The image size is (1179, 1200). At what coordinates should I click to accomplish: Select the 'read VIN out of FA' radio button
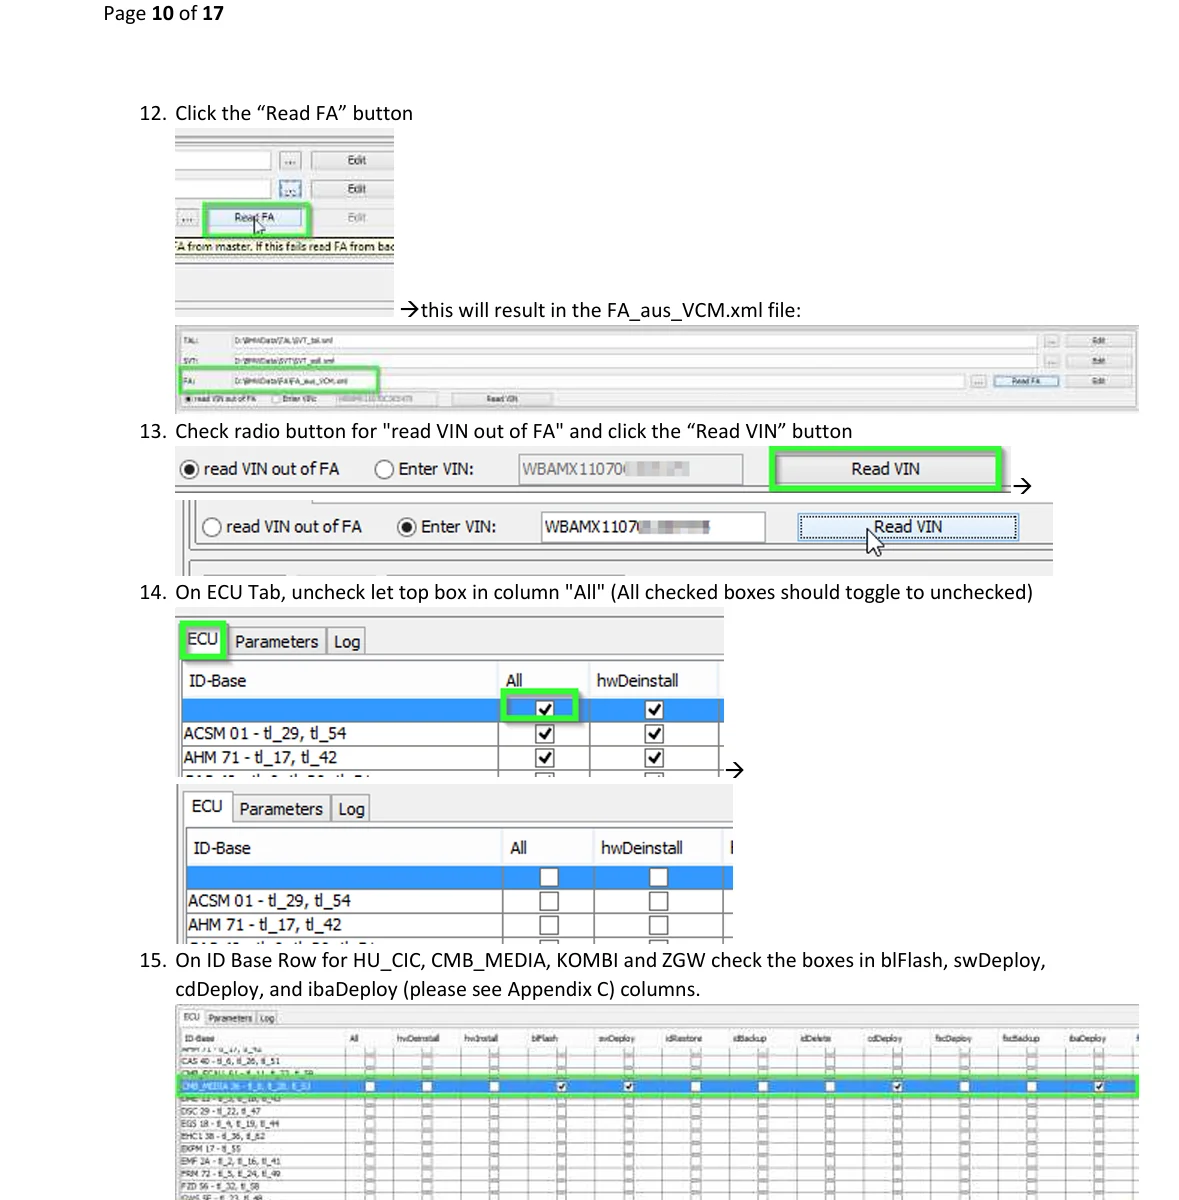(x=189, y=468)
